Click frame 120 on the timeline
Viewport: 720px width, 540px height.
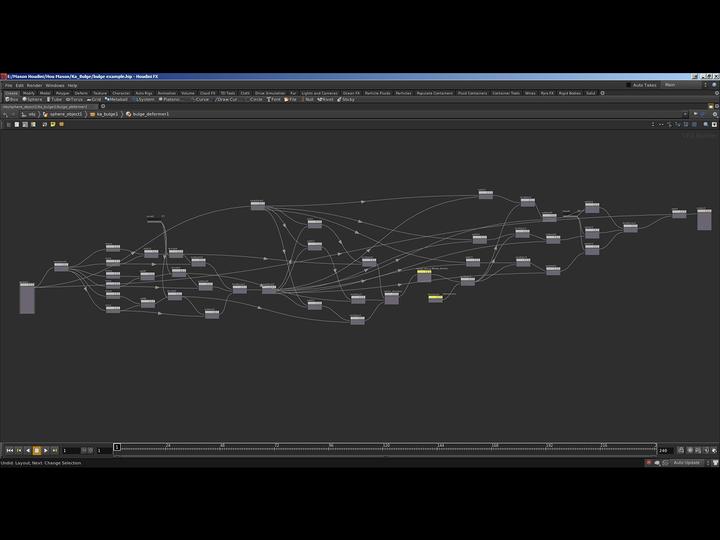tap(386, 448)
